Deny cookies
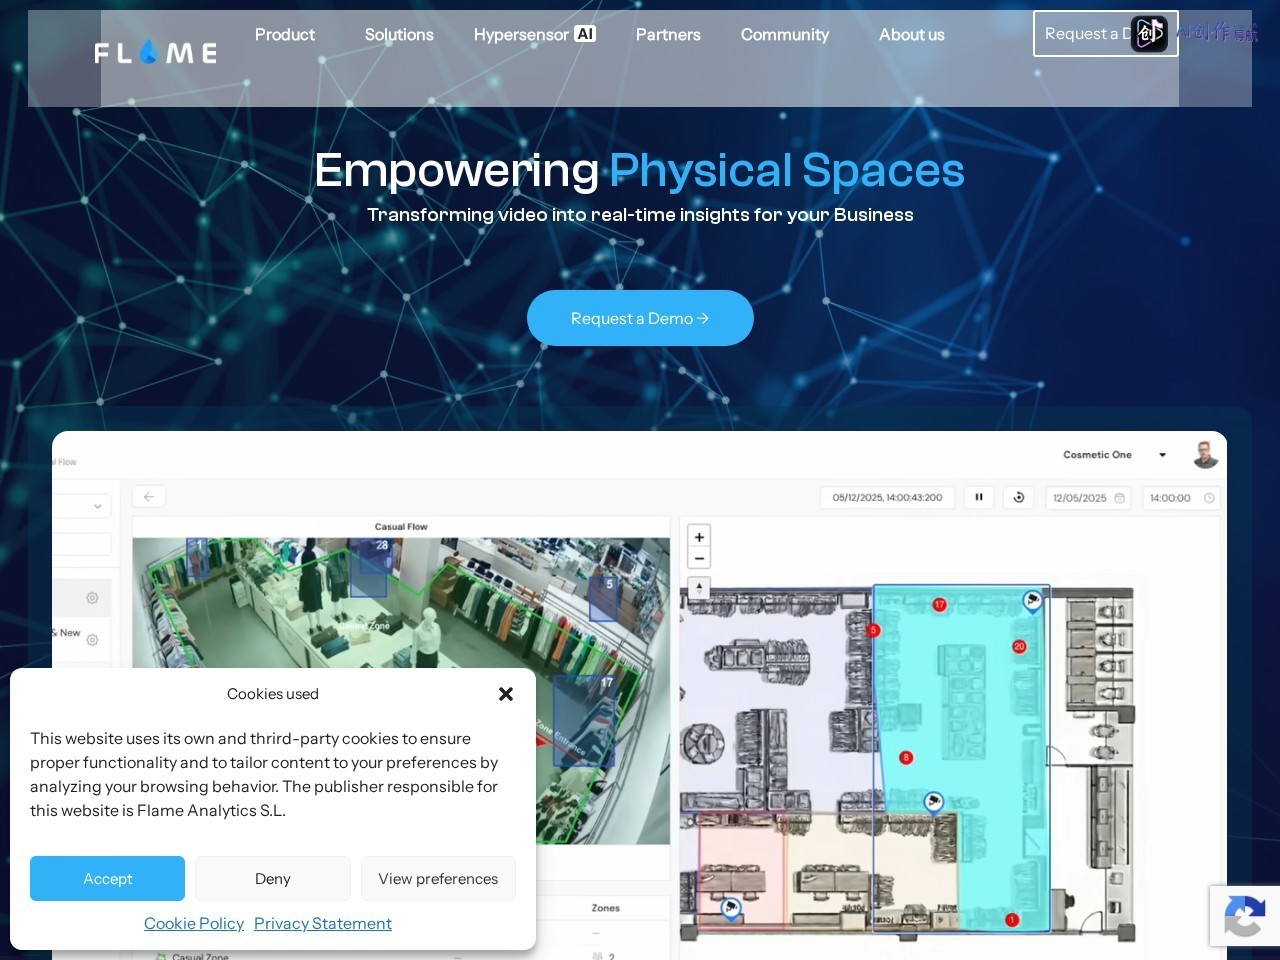Screen dimensions: 1280x960 [x=272, y=878]
